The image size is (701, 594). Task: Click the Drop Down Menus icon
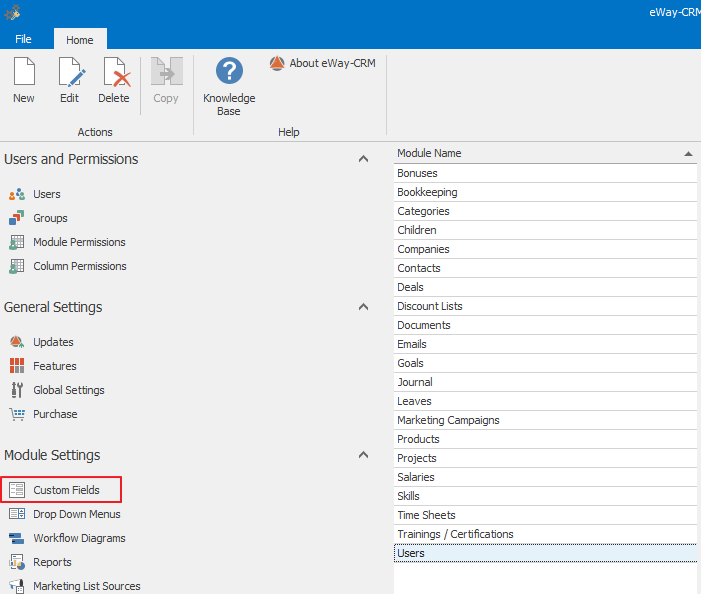click(17, 514)
